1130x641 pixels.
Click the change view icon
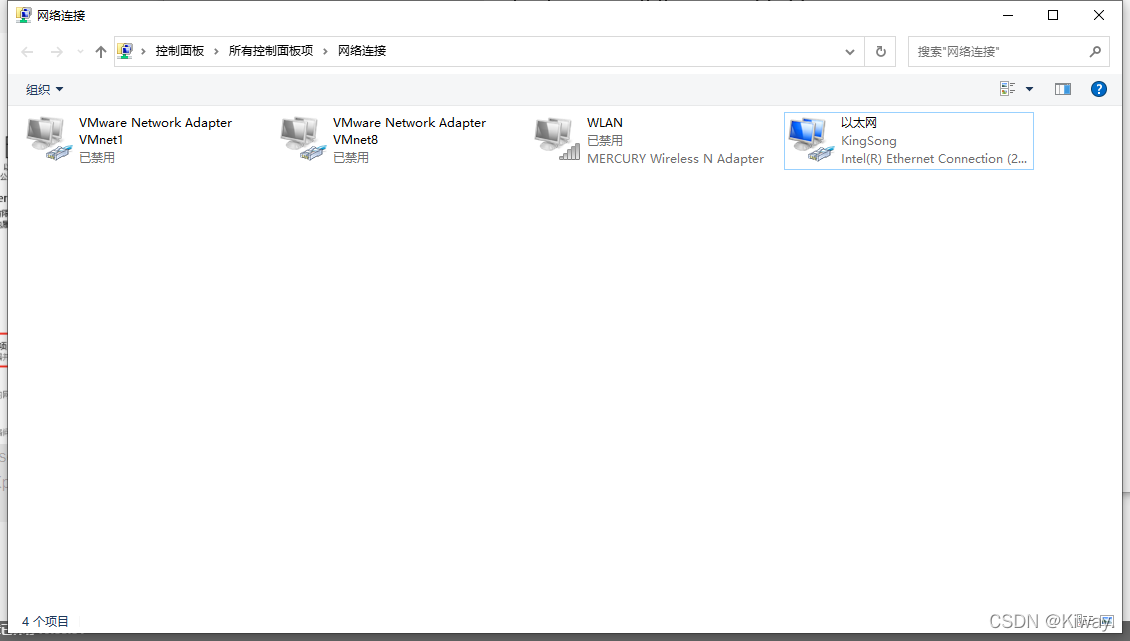(x=1007, y=89)
